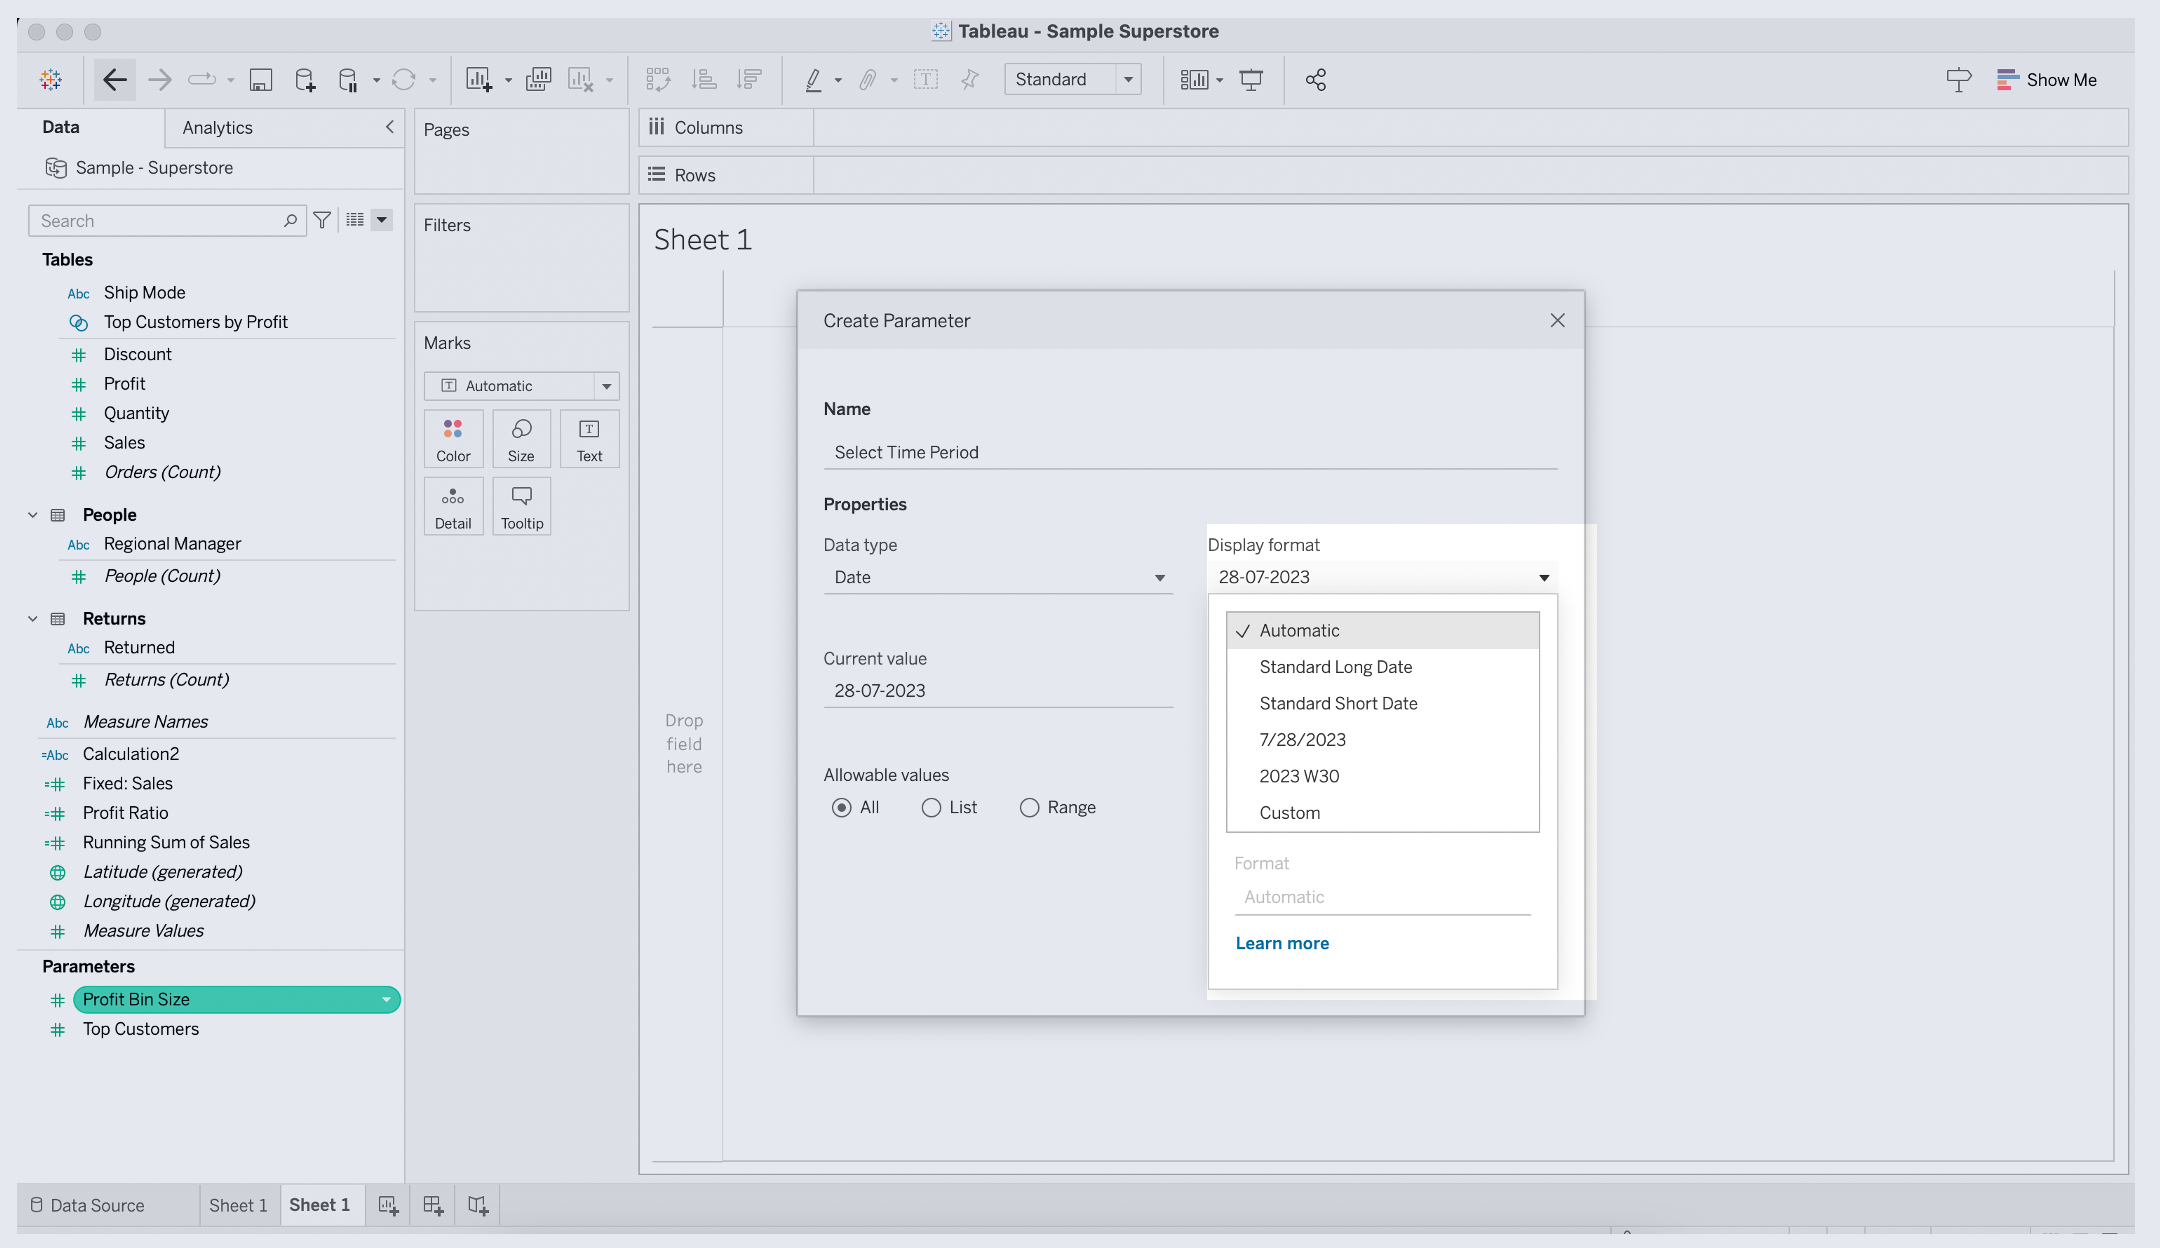The height and width of the screenshot is (1248, 2160).
Task: Click the Learn more link
Action: (x=1282, y=943)
